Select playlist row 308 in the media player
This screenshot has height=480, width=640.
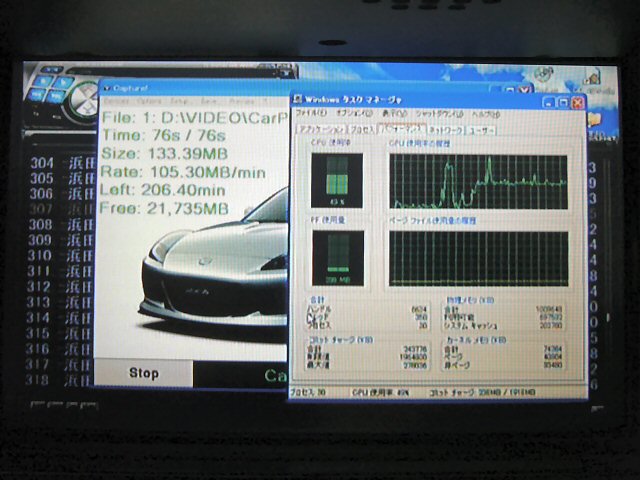pyautogui.click(x=61, y=224)
